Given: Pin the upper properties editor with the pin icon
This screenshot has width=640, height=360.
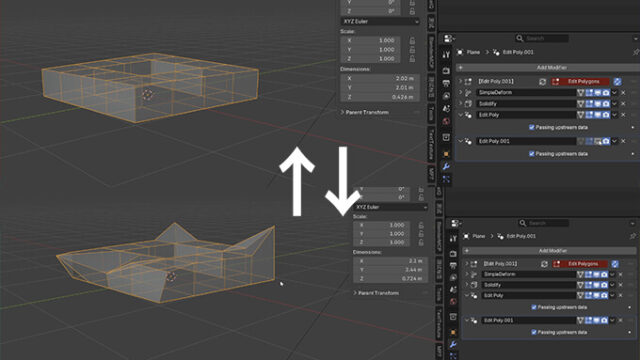Looking at the screenshot, I should click(635, 52).
